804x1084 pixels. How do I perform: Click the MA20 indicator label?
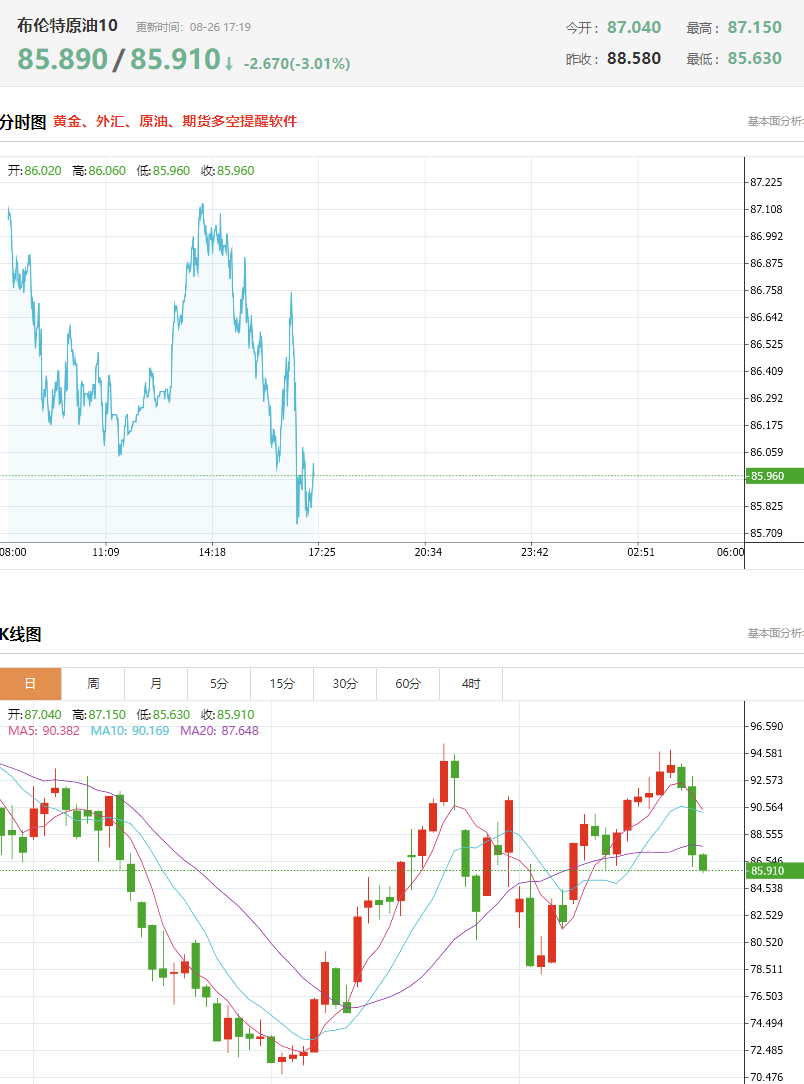[219, 731]
